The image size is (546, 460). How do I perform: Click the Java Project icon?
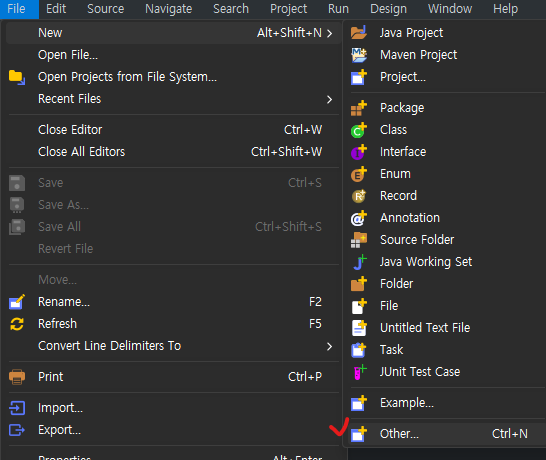coord(359,33)
